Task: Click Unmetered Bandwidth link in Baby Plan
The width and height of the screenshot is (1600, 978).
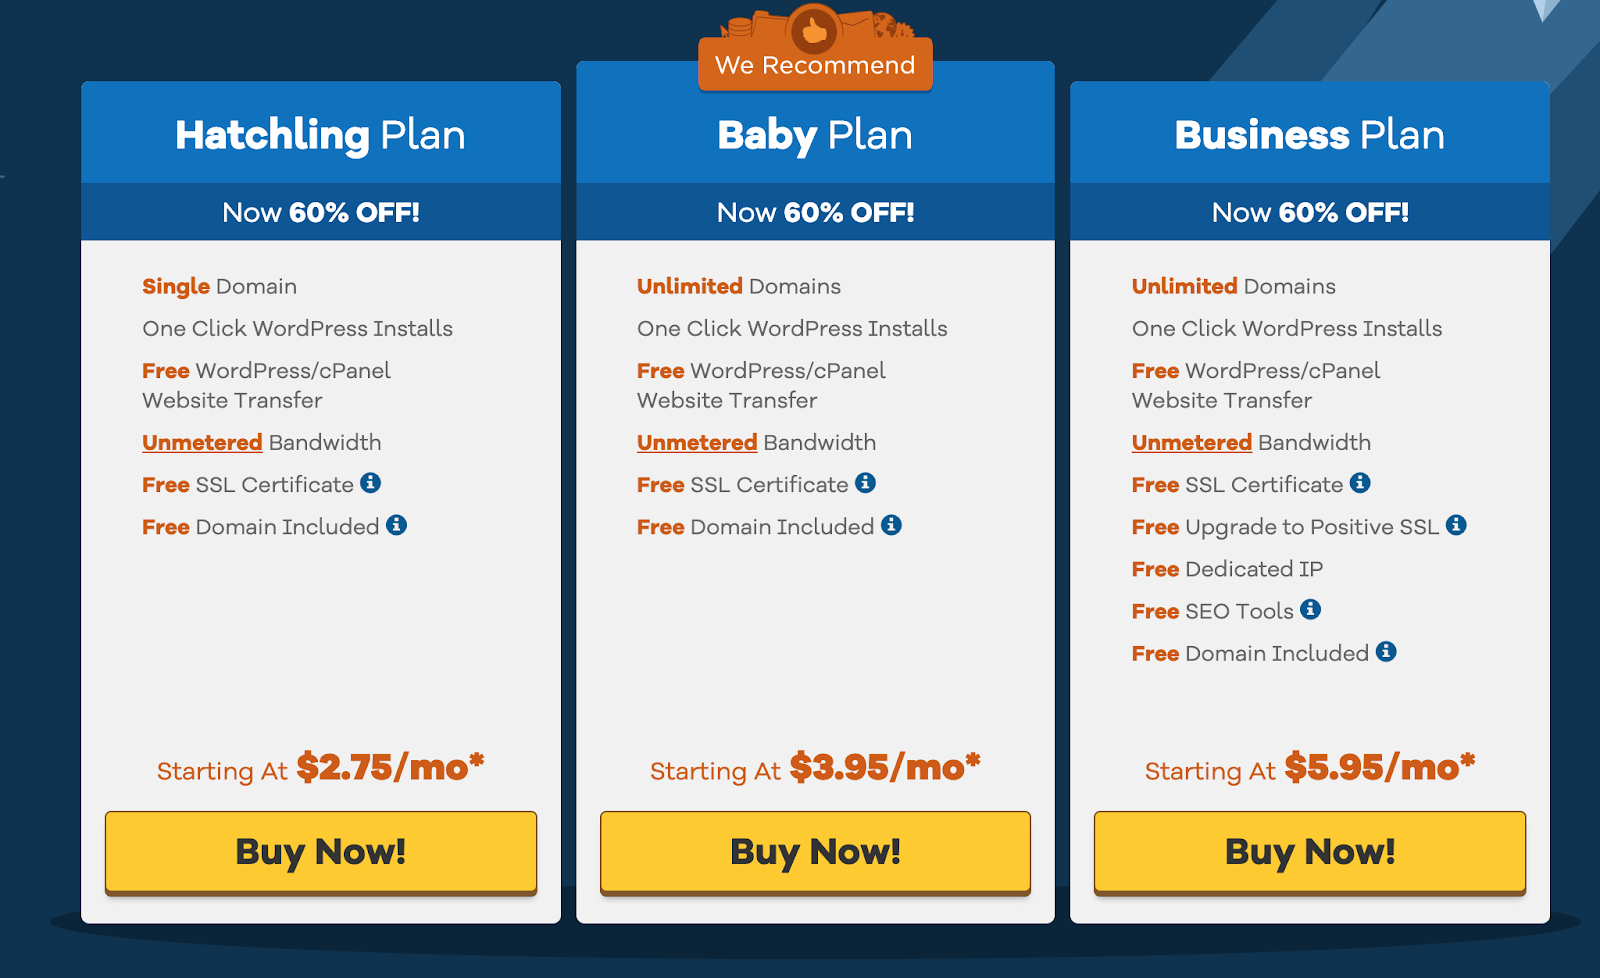Action: click(x=697, y=443)
